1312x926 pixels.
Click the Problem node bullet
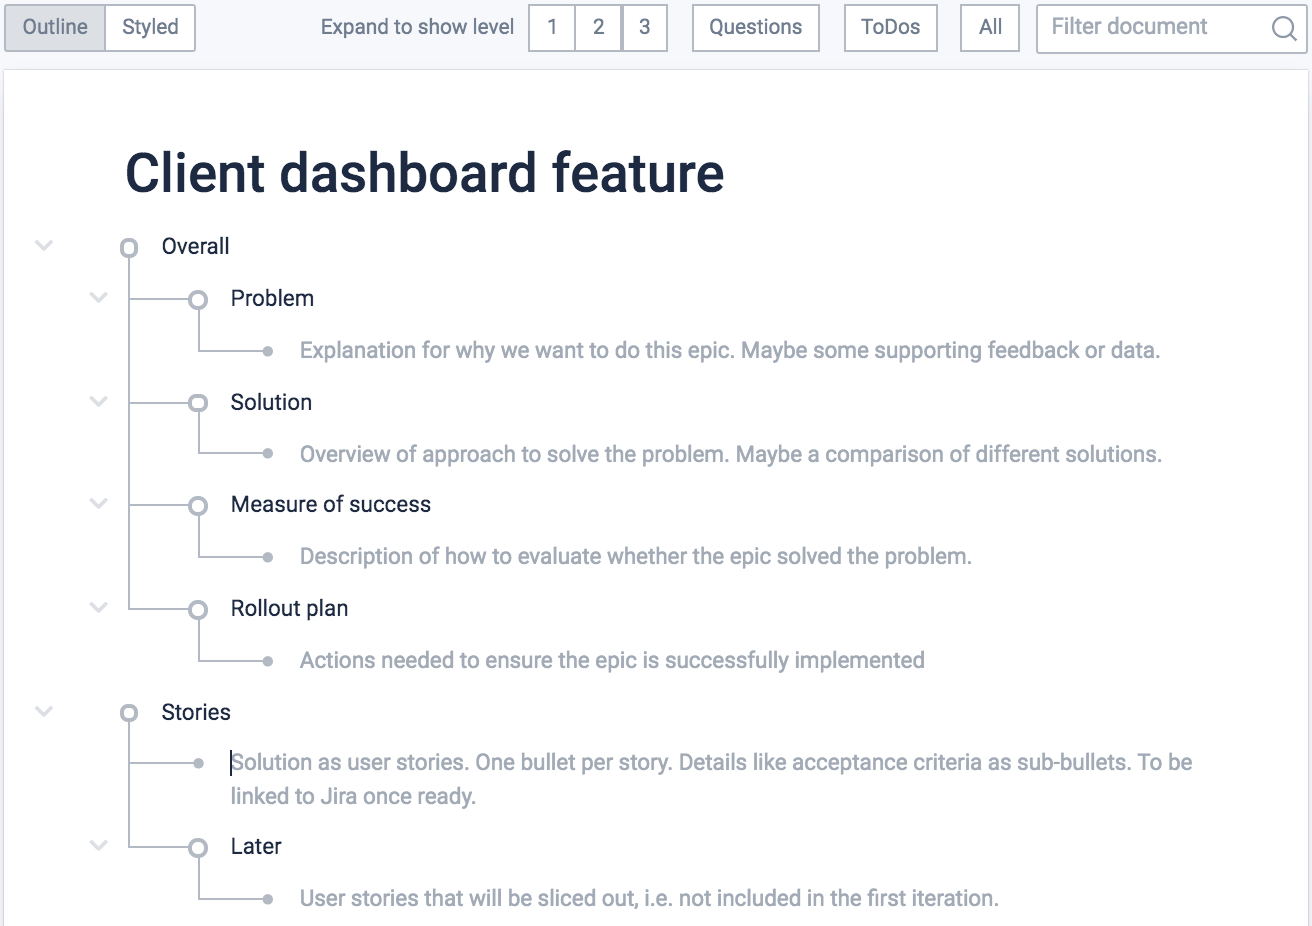point(198,299)
